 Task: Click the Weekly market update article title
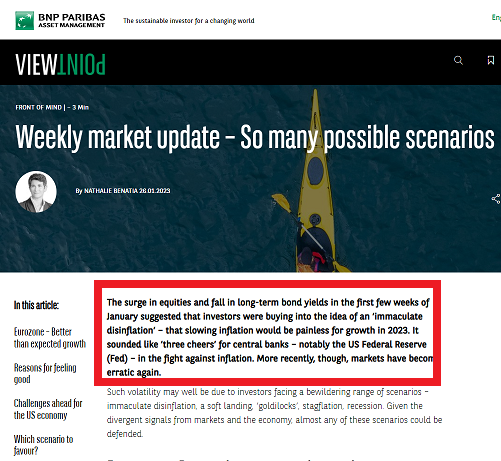tap(255, 137)
